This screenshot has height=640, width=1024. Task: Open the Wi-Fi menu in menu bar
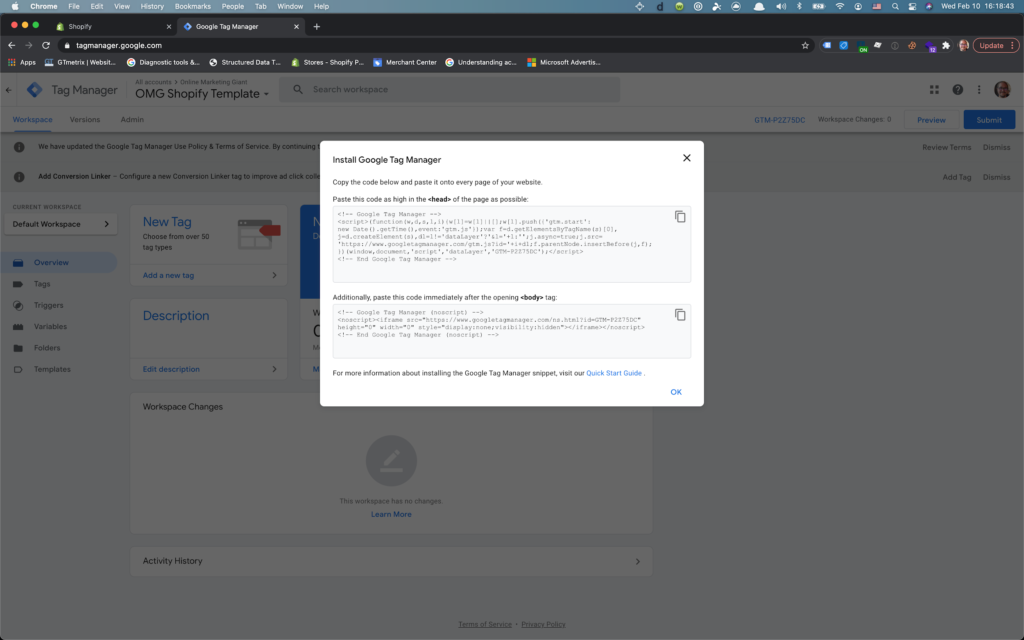coord(840,7)
